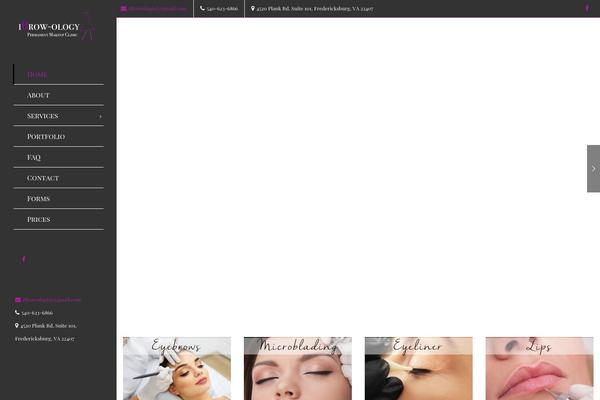The height and width of the screenshot is (400, 600).
Task: Go to Home menu item
Action: coord(59,74)
